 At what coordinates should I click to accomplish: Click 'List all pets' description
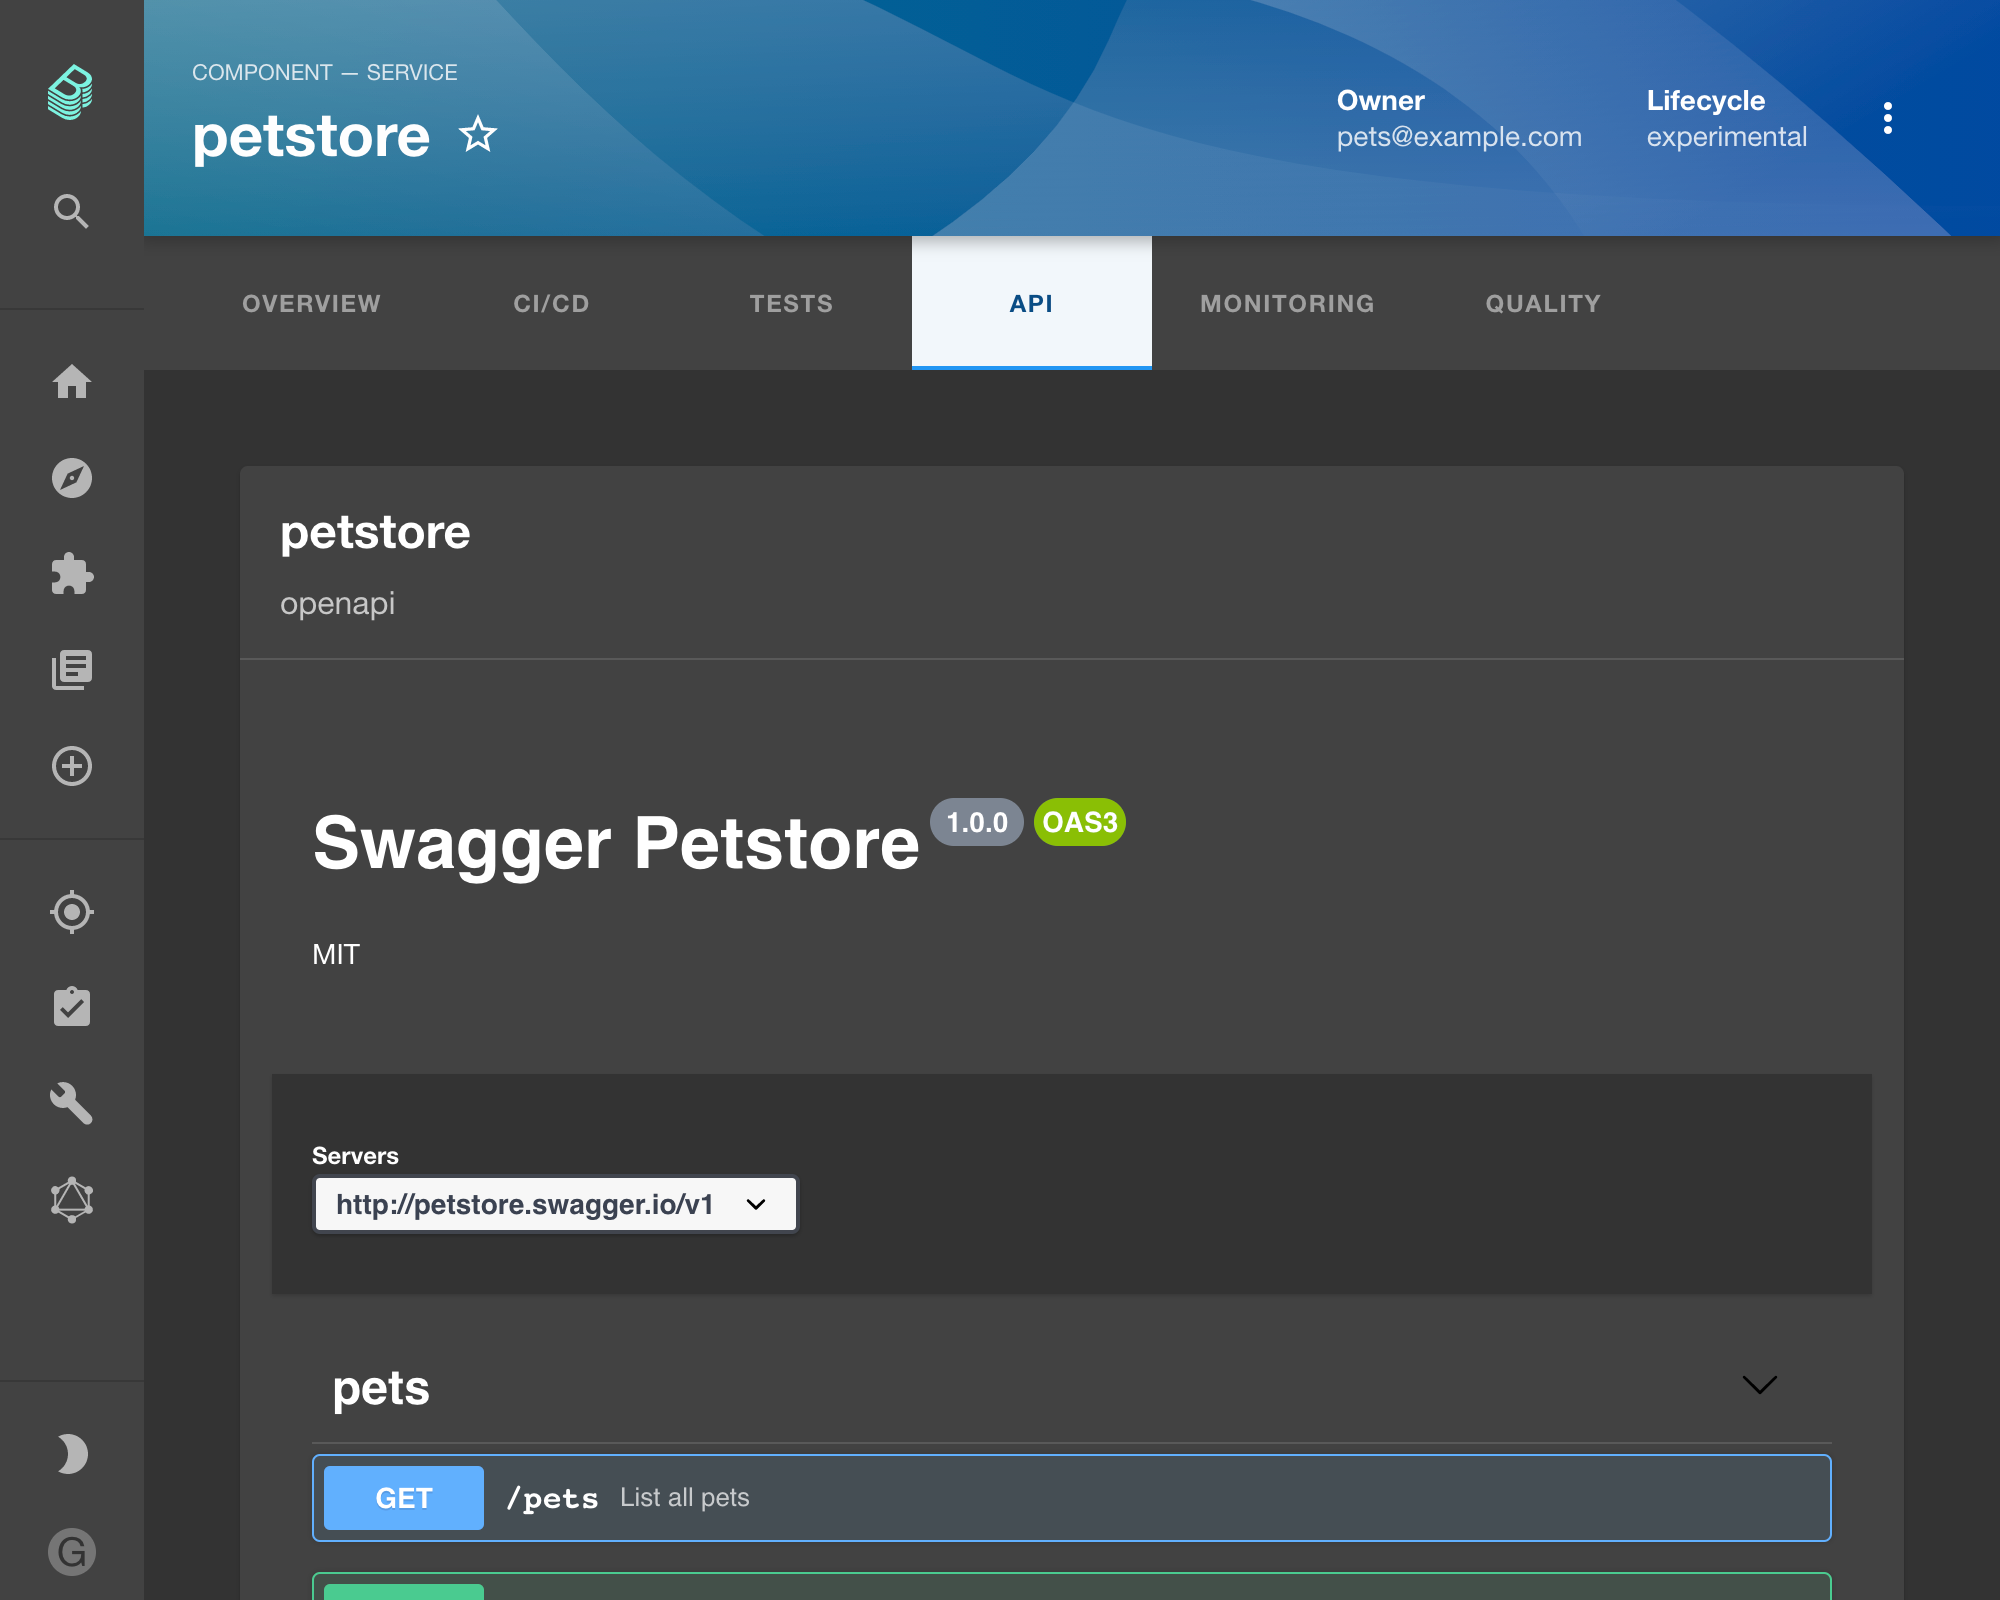point(685,1497)
